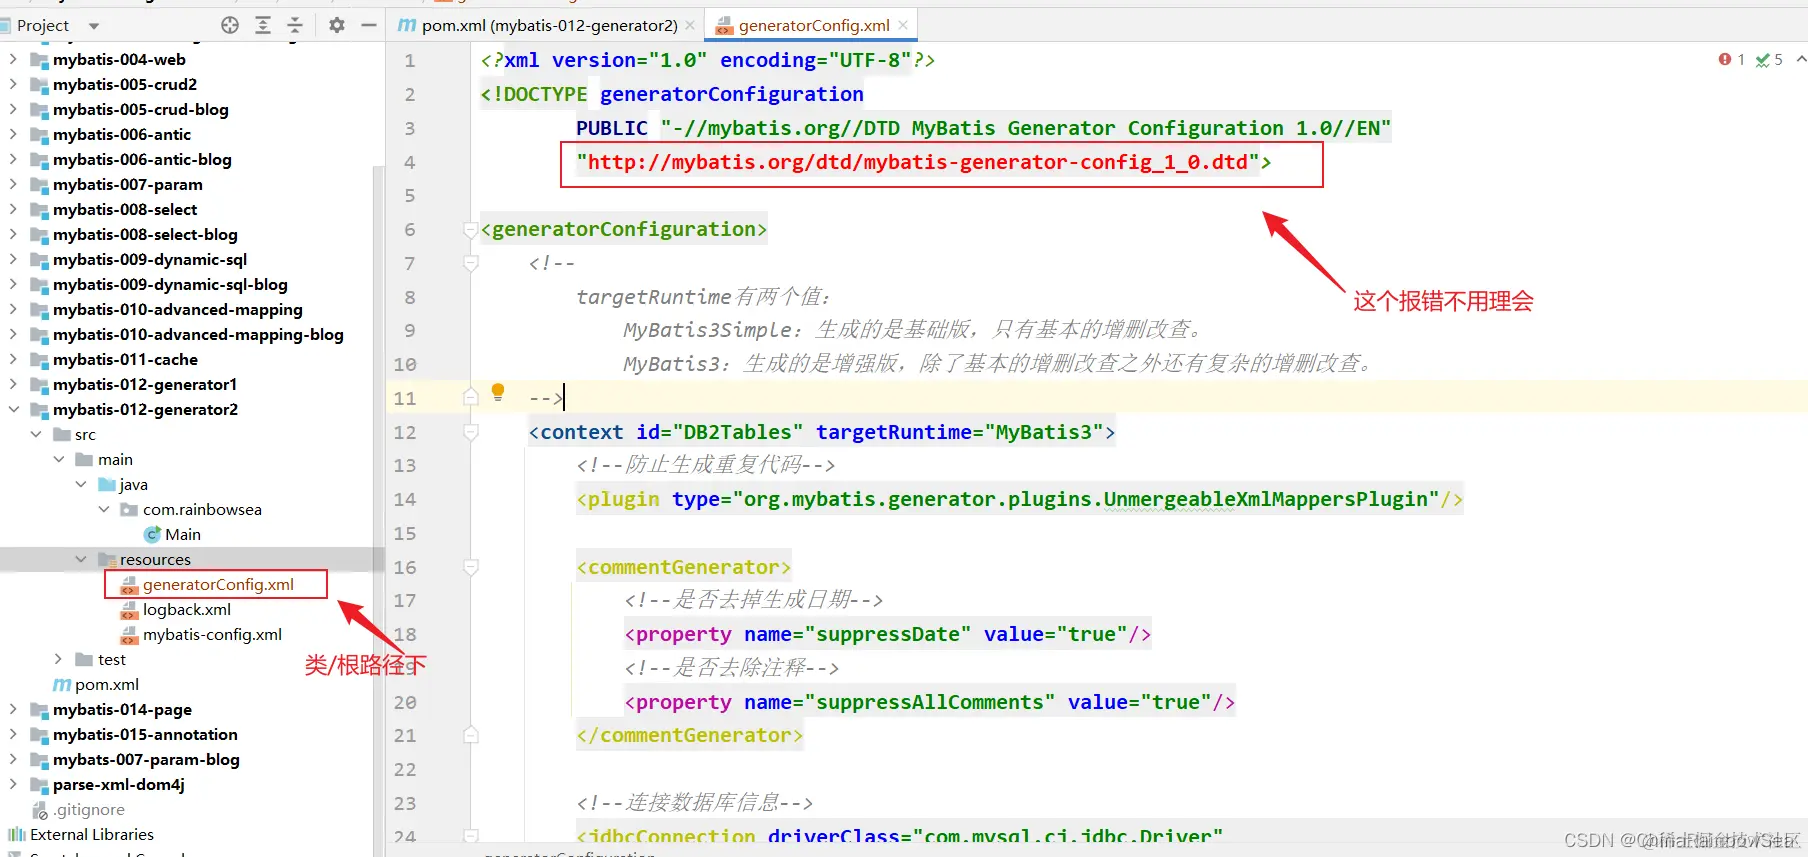The width and height of the screenshot is (1808, 857).
Task: Select mybatis-005-crud-blog module
Action: pyautogui.click(x=140, y=110)
